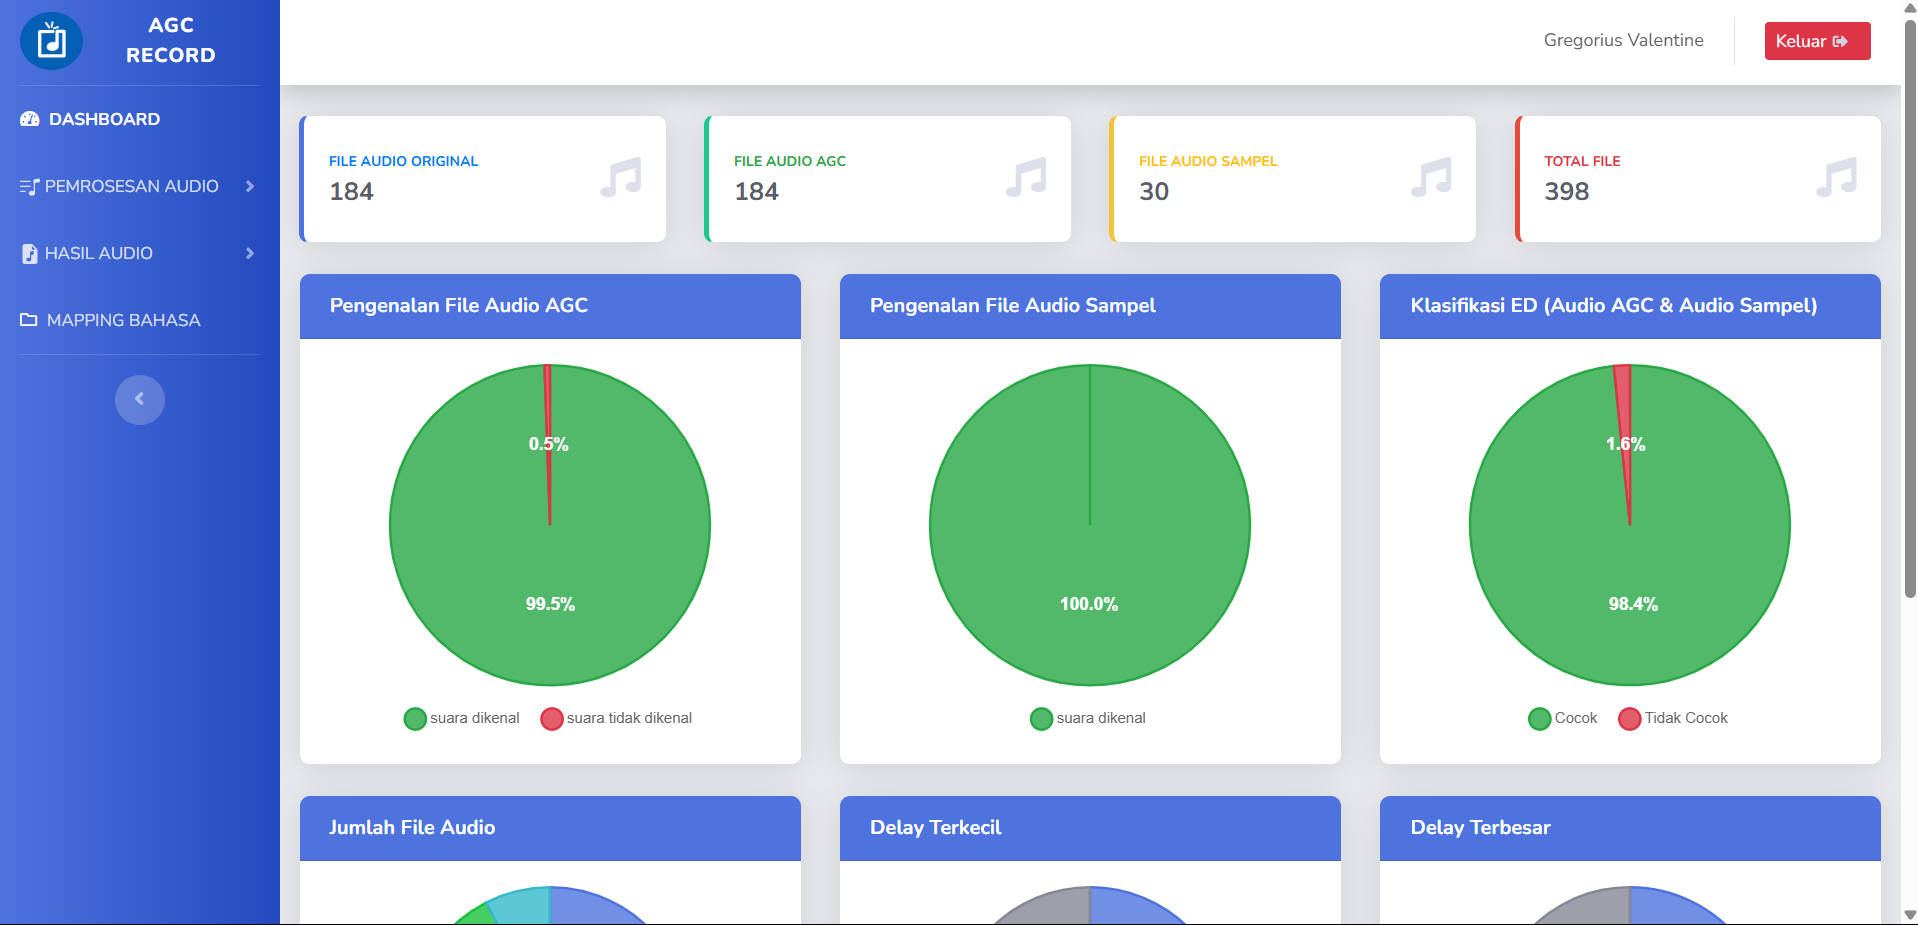Click the 'Klasifikasi ED (Audio AGC & Audio Sampel)' header
The width and height of the screenshot is (1918, 925).
click(x=1630, y=306)
